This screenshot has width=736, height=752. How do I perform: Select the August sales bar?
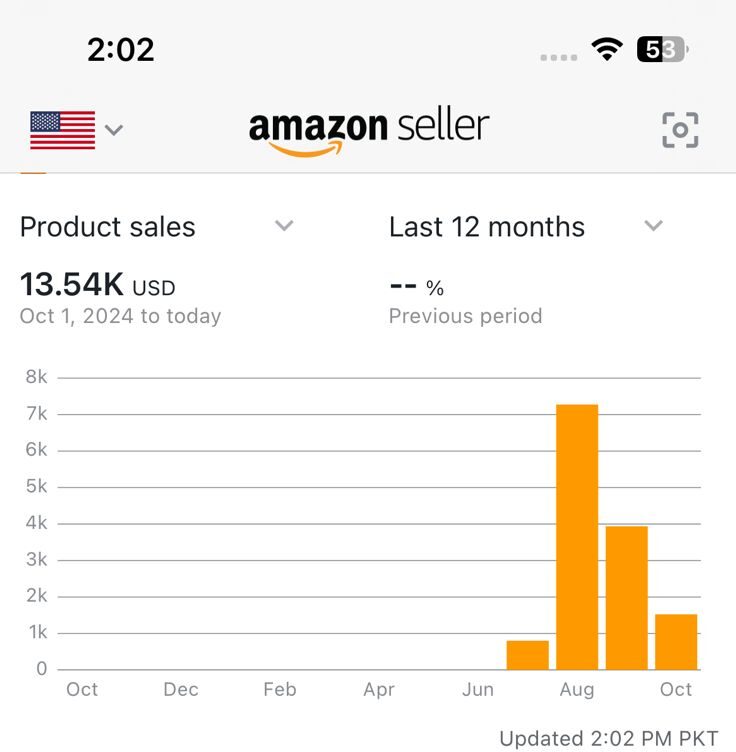click(x=577, y=537)
